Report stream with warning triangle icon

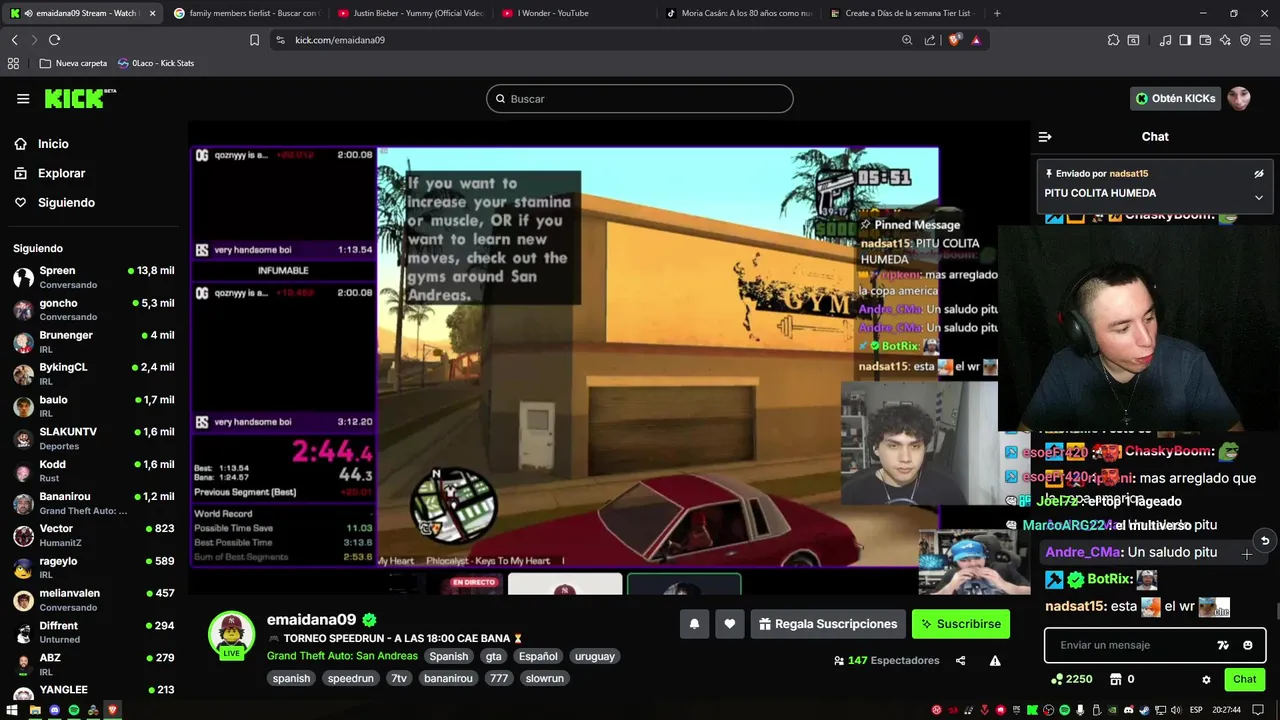[995, 661]
